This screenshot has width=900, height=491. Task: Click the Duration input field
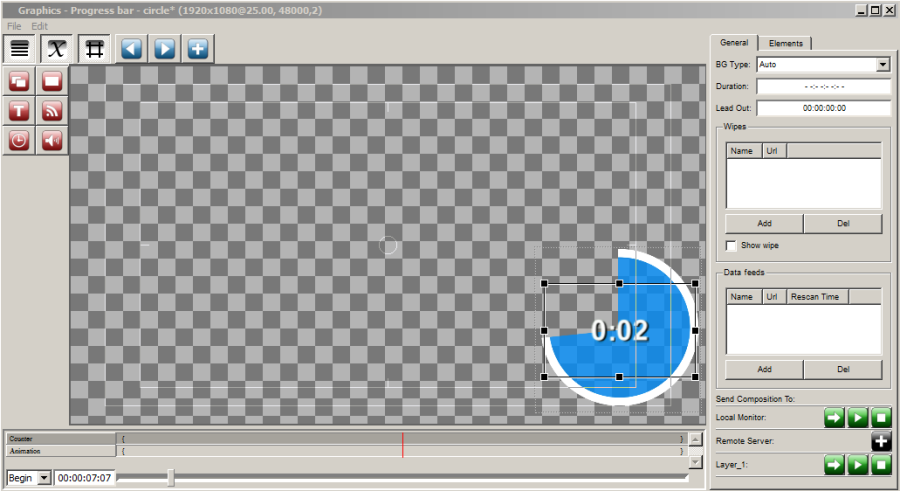(x=824, y=87)
